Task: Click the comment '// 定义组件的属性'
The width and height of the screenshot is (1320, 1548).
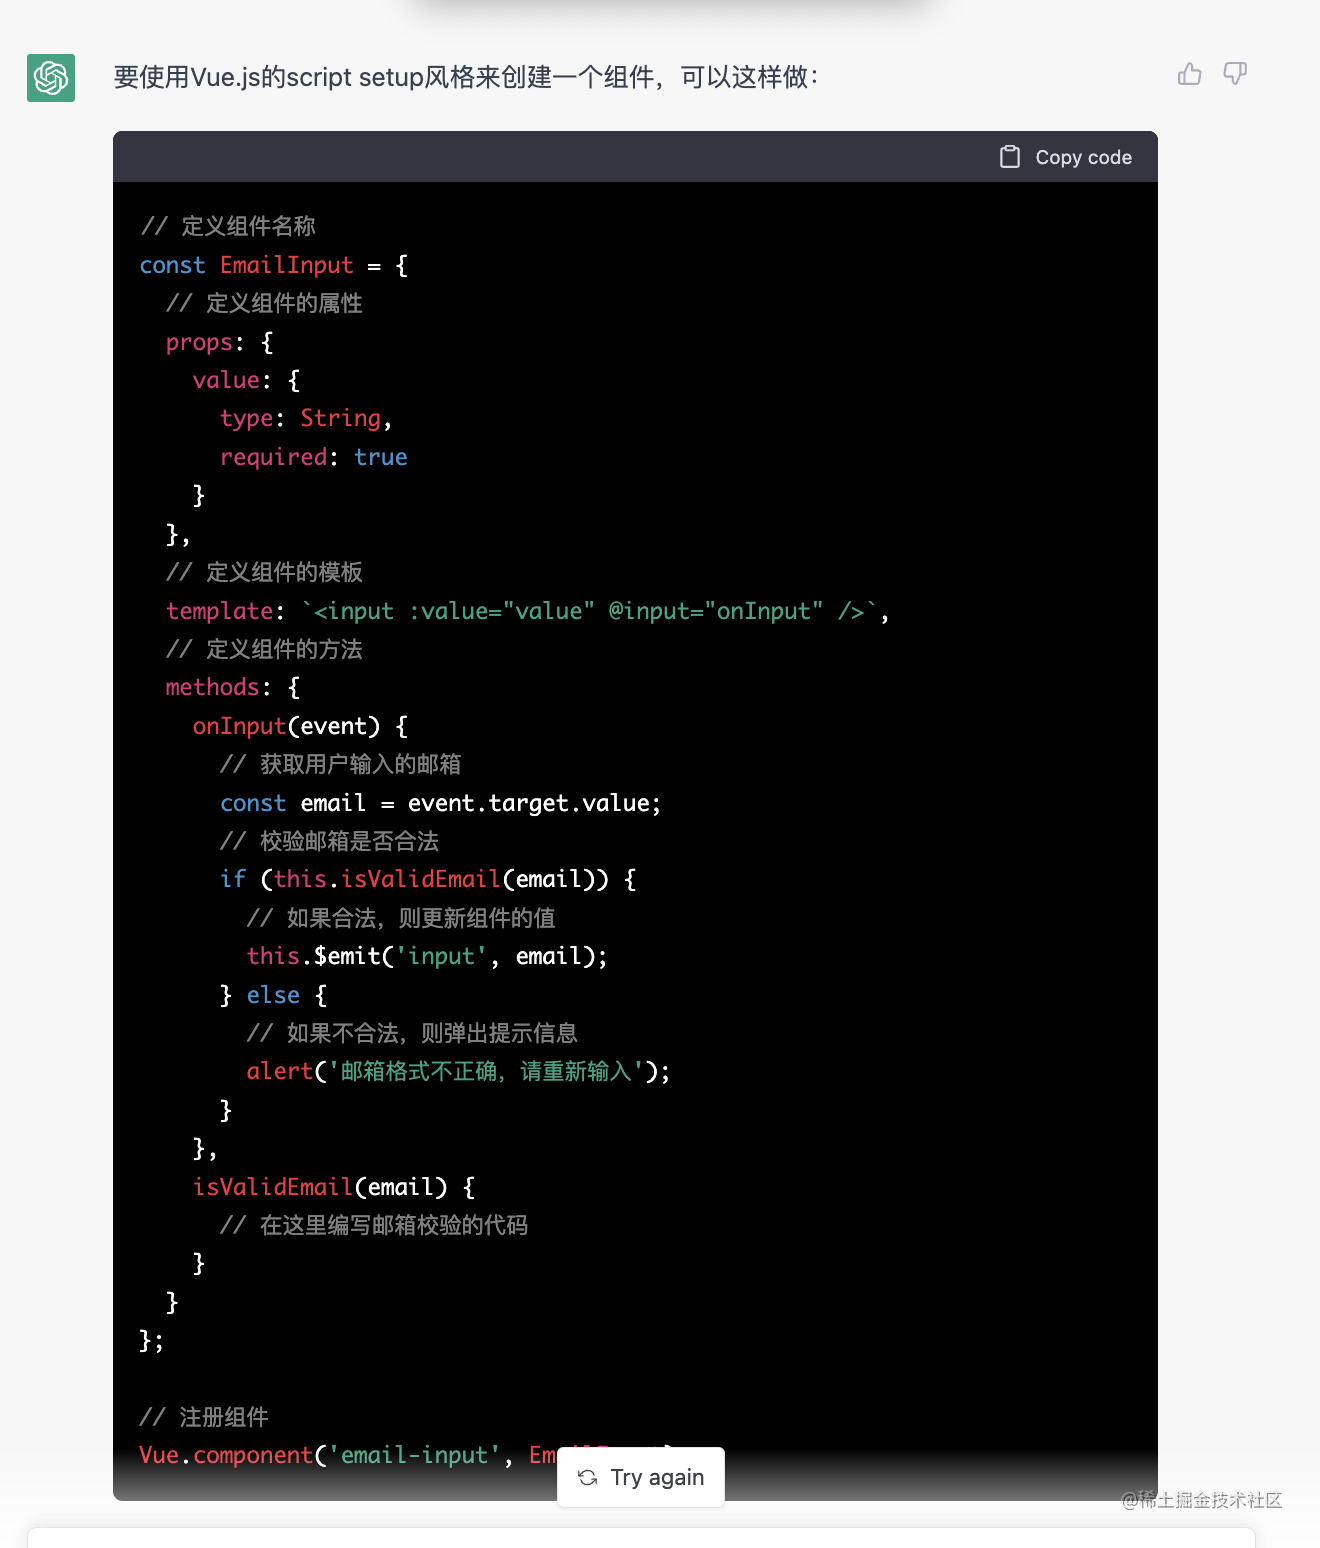Action: 264,303
